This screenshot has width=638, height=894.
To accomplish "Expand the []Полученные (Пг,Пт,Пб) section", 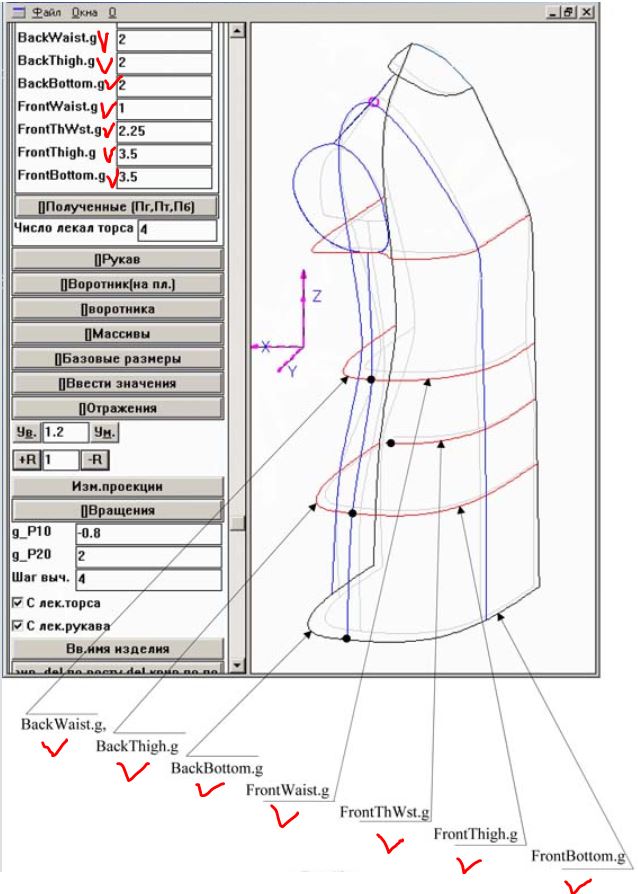I will pyautogui.click(x=116, y=206).
